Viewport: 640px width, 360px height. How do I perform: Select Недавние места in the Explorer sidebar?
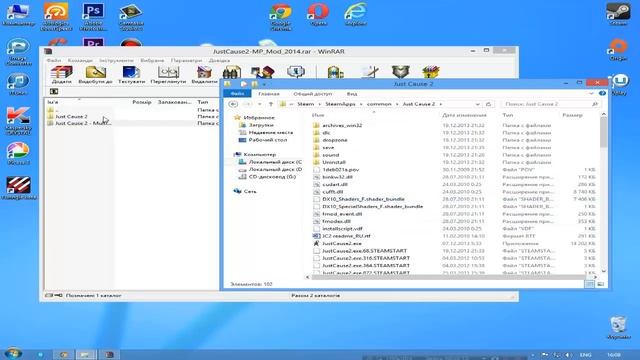(x=270, y=132)
